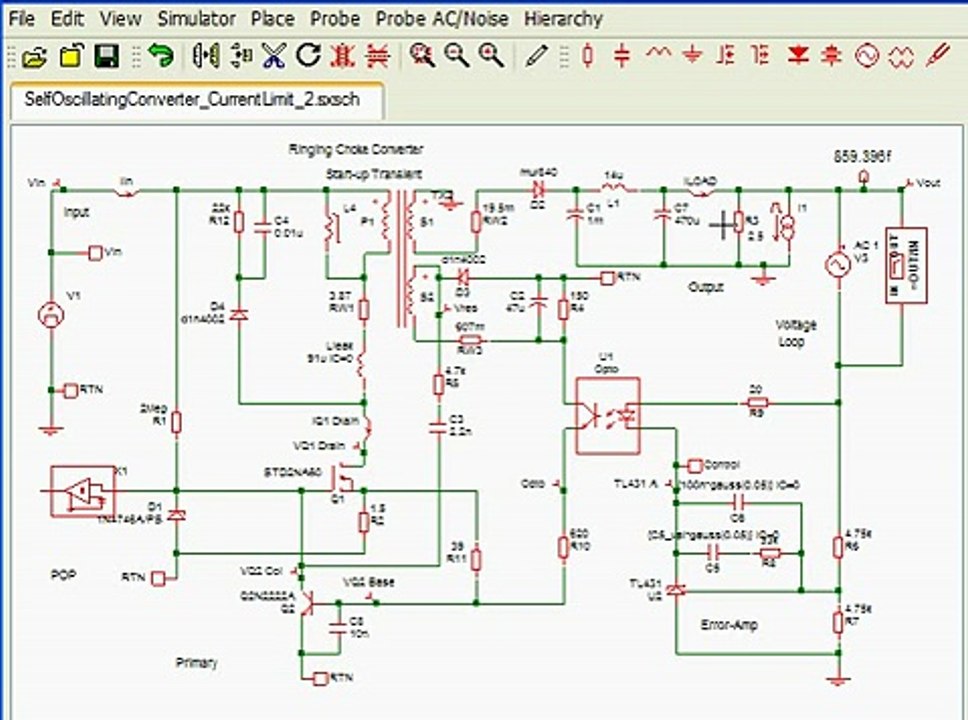Place a resistor from the toolbar
Screen dimensions: 968x720
588,56
